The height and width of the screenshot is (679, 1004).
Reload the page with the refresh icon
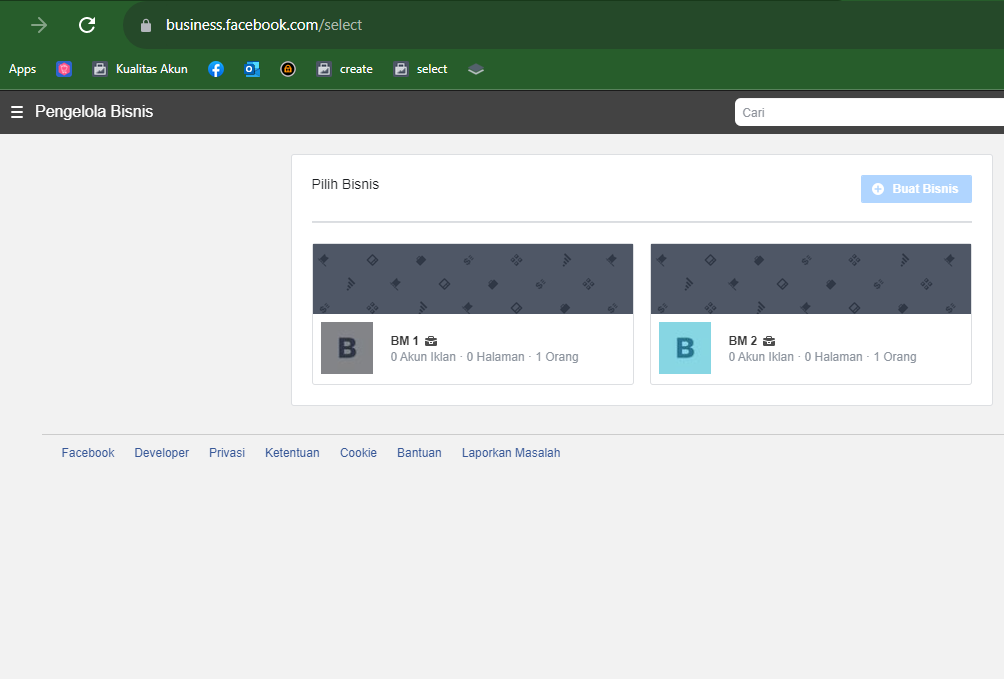87,25
